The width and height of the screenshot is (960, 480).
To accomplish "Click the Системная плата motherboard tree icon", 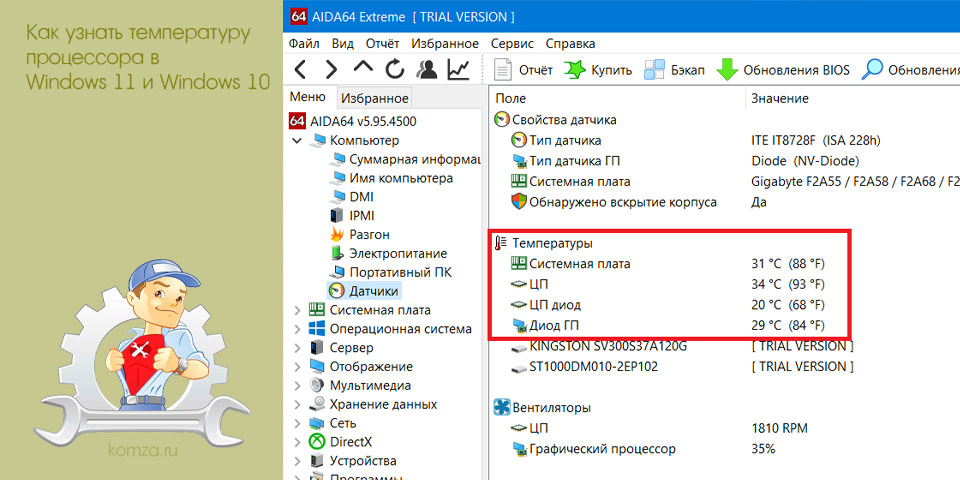I will pos(317,310).
